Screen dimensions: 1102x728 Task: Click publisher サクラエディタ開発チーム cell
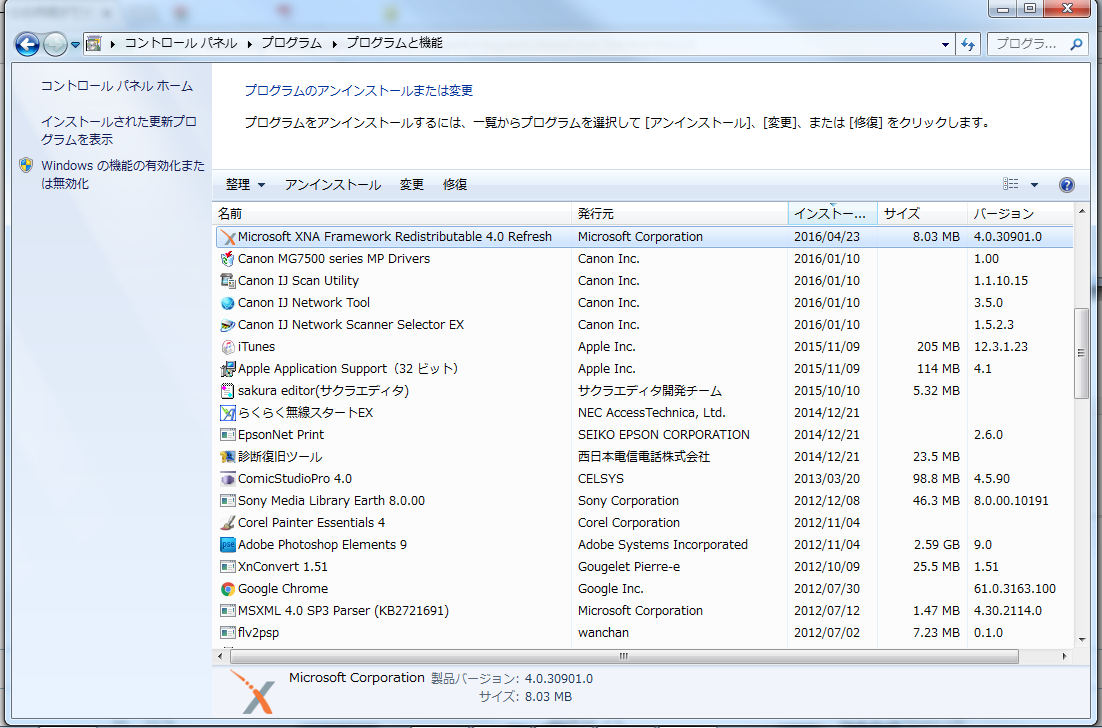[649, 391]
